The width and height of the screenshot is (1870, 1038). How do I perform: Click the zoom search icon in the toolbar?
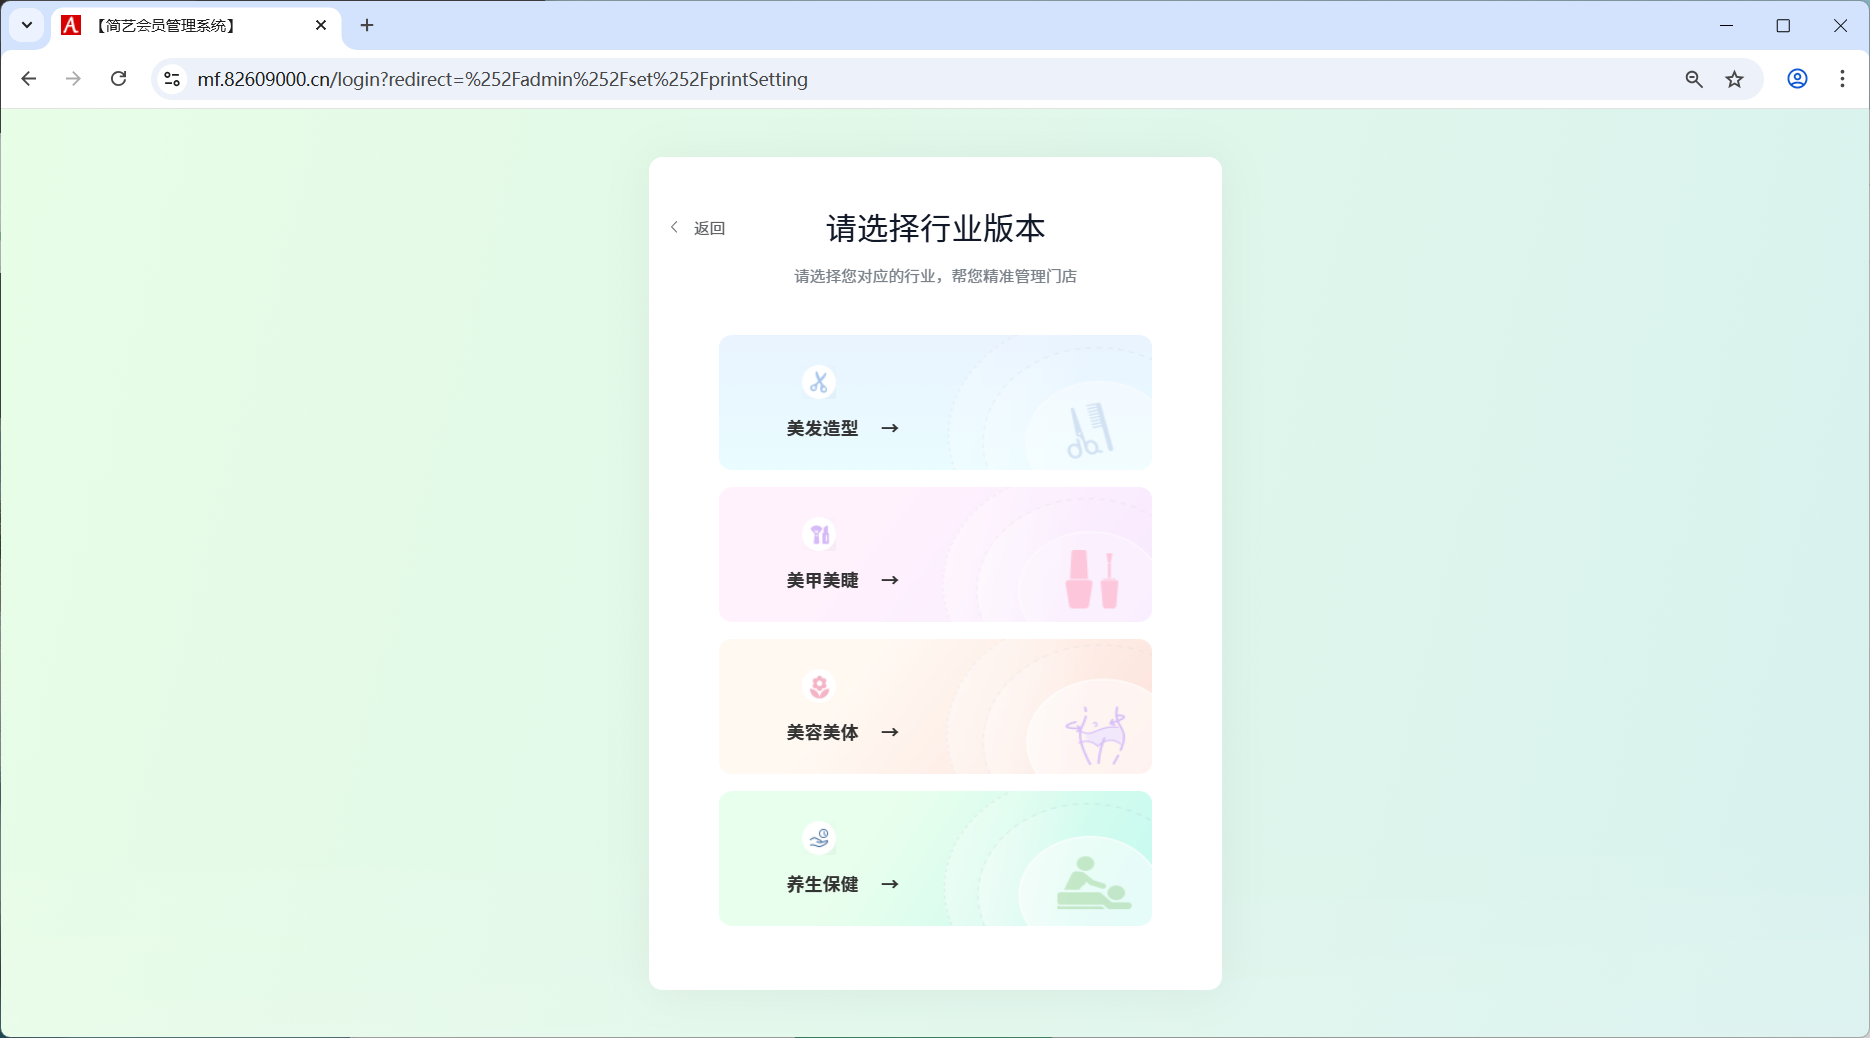(1693, 79)
